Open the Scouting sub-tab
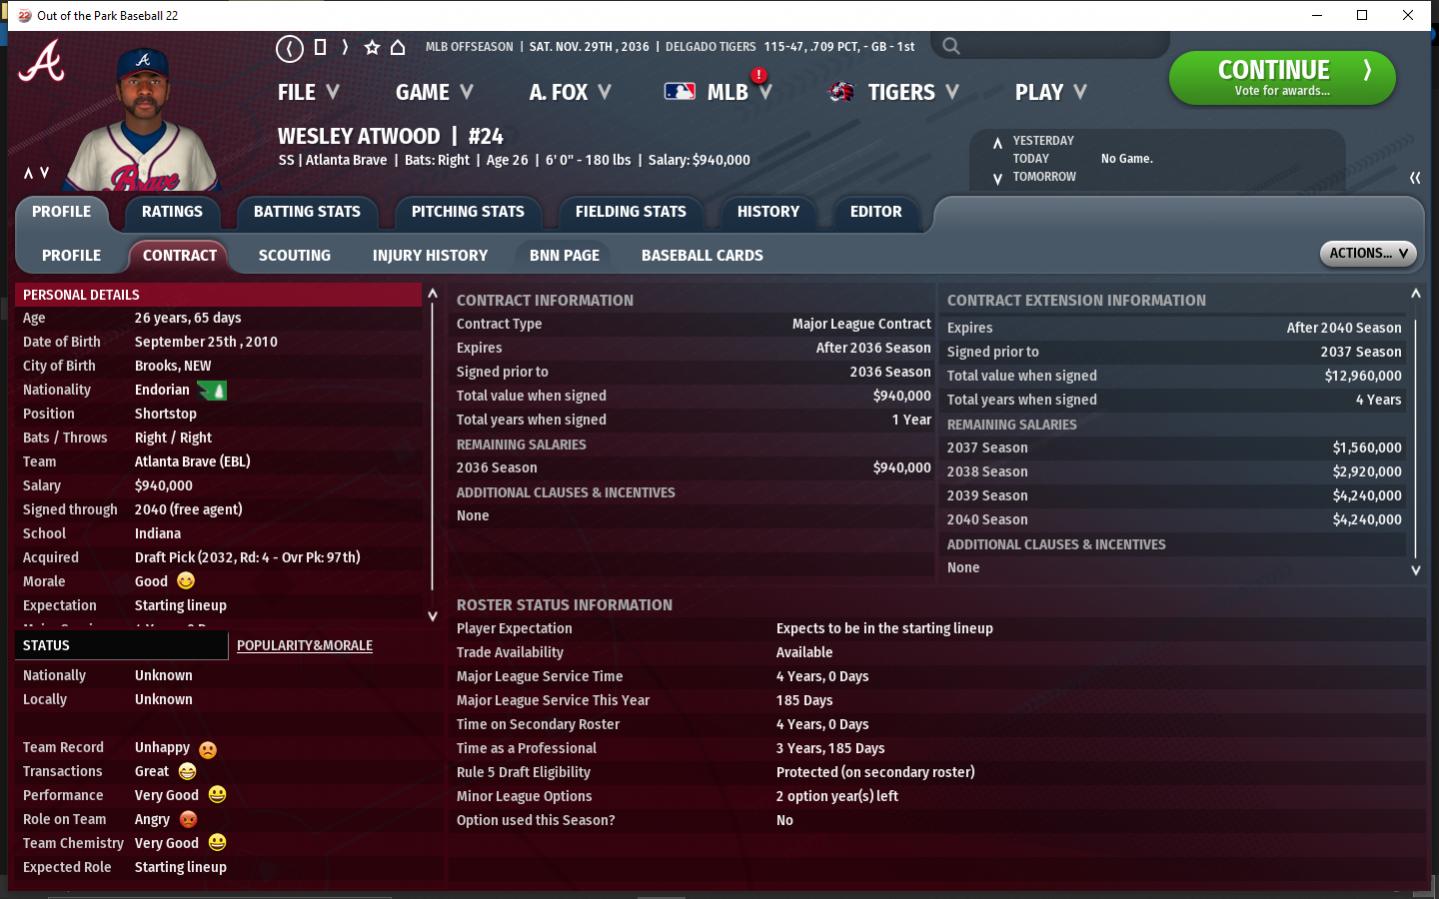Image resolution: width=1439 pixels, height=899 pixels. 294,256
